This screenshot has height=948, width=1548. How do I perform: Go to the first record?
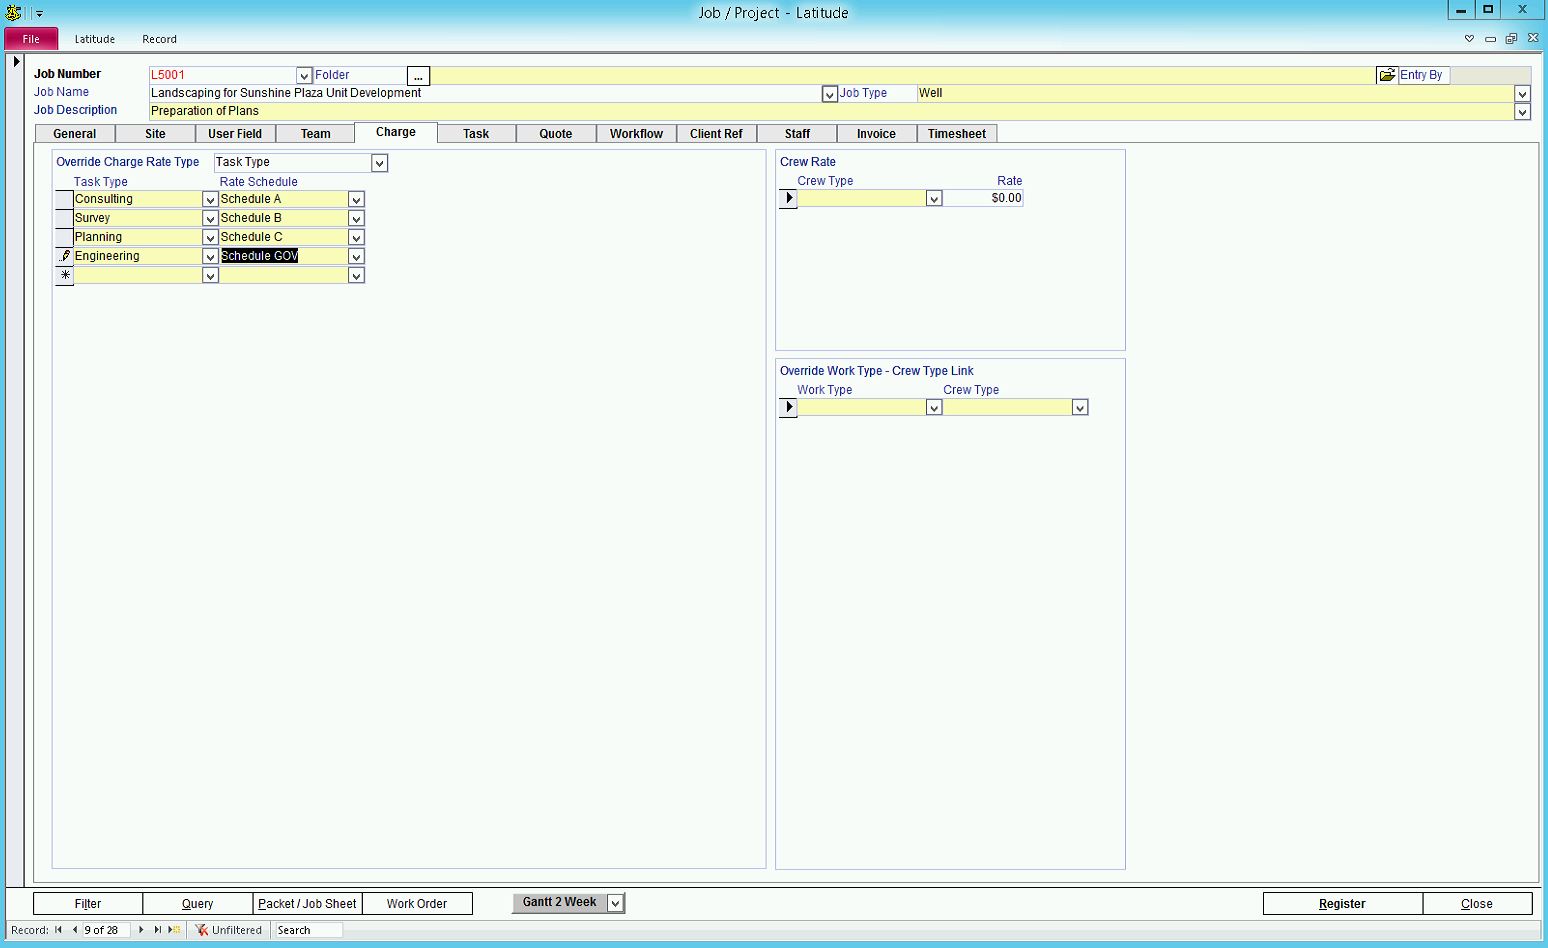tap(59, 930)
